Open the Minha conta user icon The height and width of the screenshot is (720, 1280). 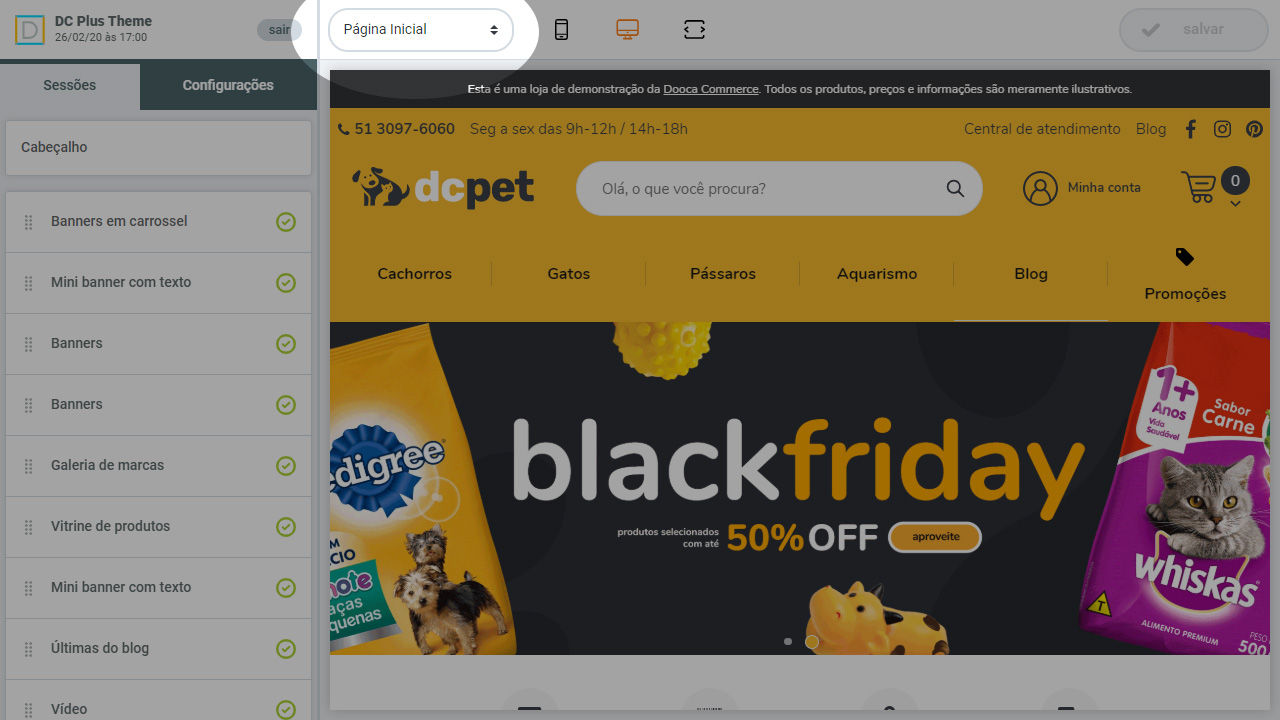(x=1040, y=188)
